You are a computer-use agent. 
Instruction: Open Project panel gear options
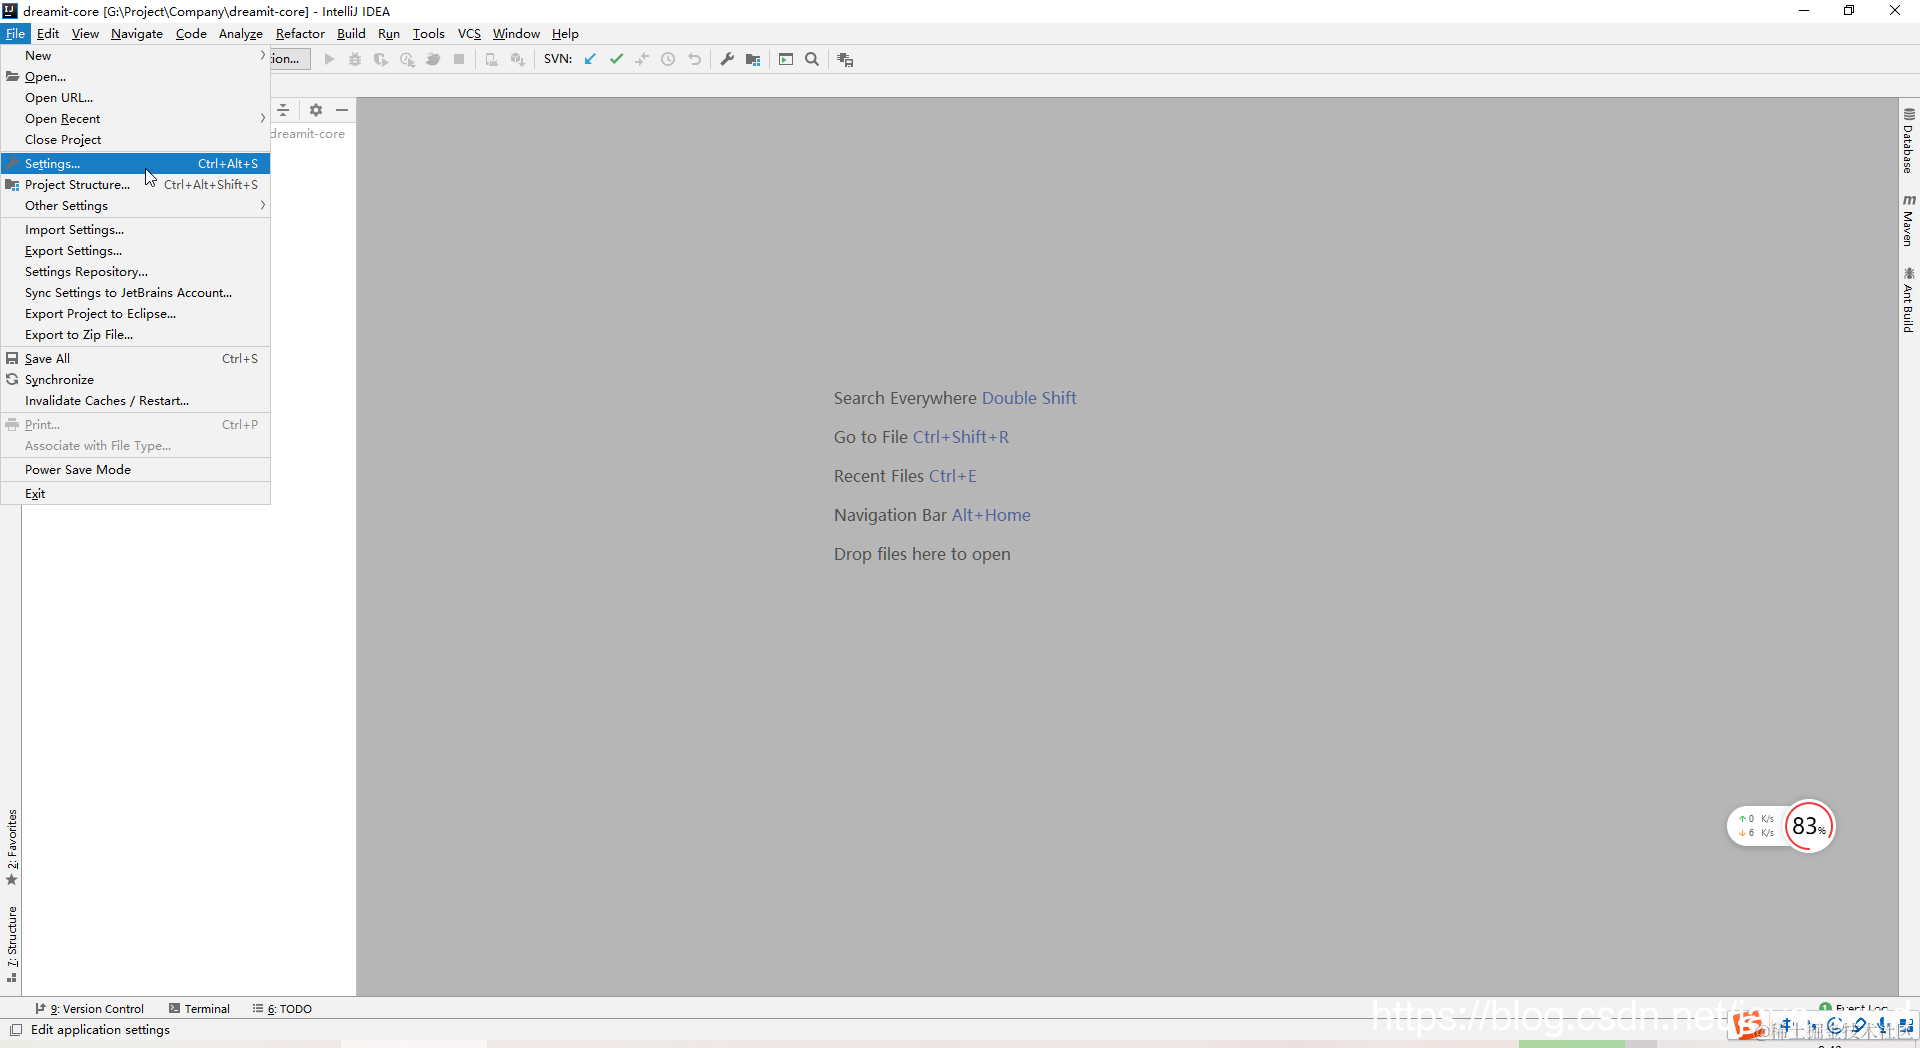[316, 110]
